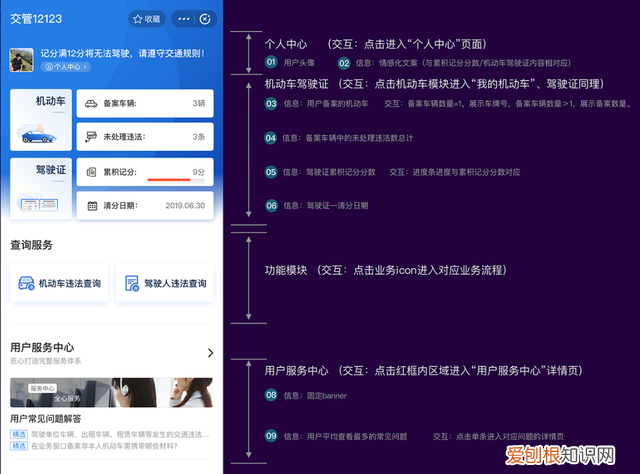The height and width of the screenshot is (474, 640).
Task: Open the 驾驶证 license card
Action: tap(41, 189)
